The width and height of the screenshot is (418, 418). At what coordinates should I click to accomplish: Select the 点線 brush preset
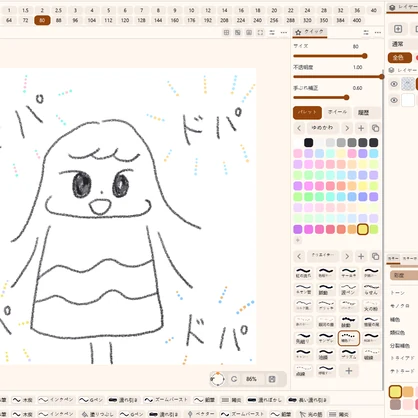303,370
